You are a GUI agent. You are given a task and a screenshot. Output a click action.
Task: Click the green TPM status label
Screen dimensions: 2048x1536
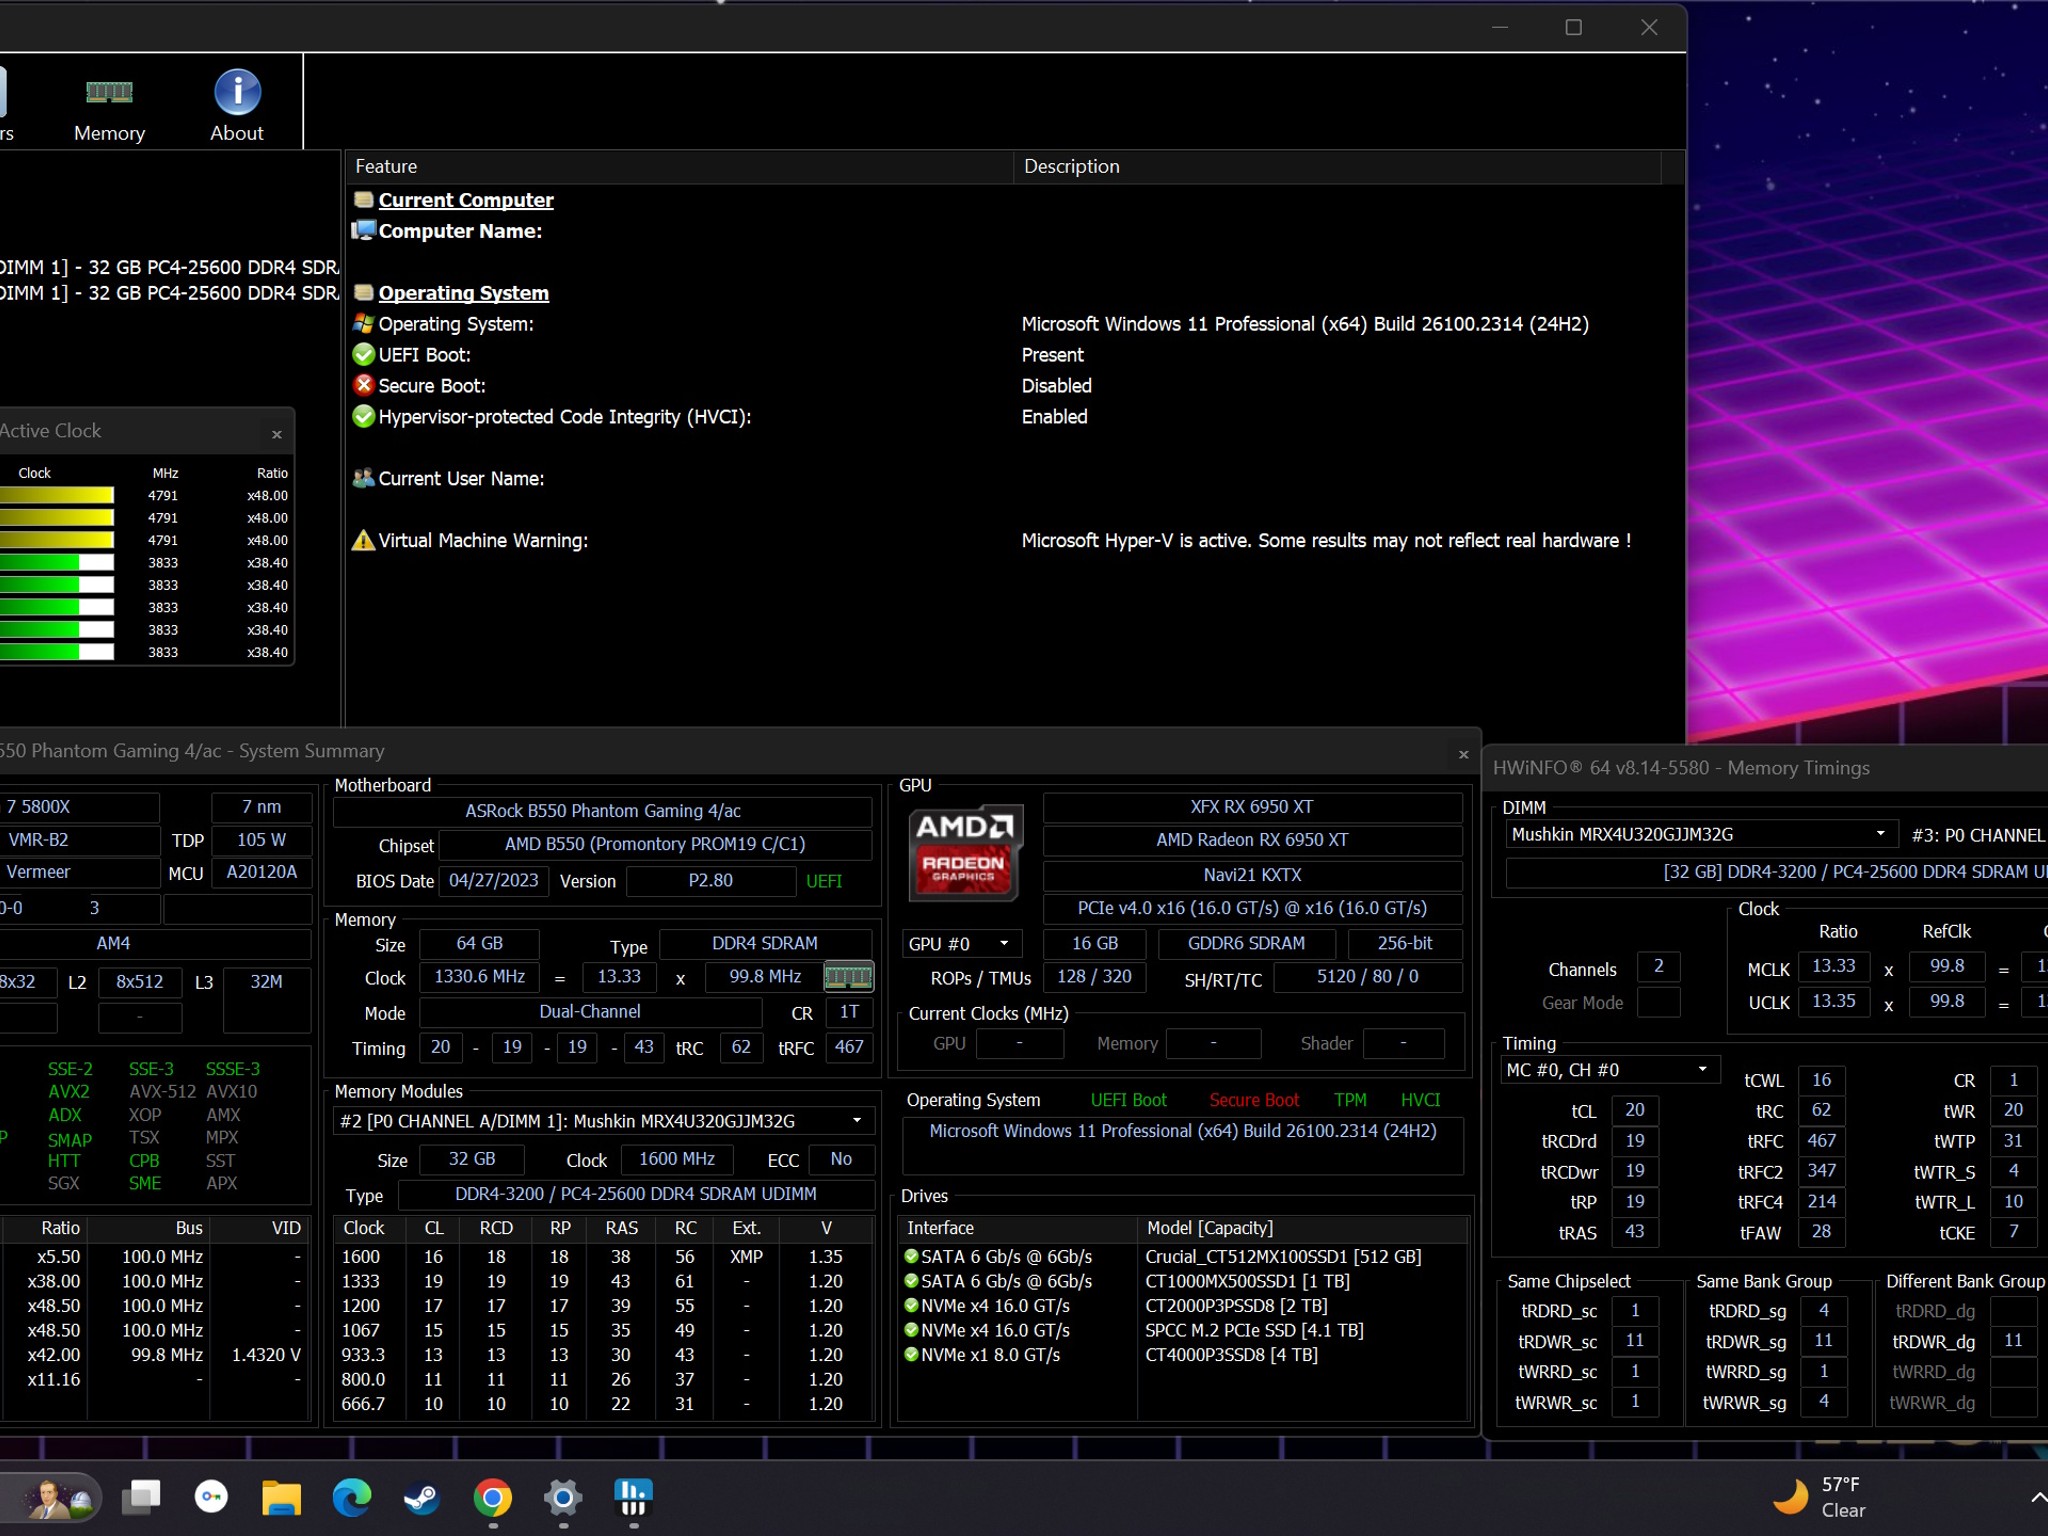pyautogui.click(x=1350, y=1100)
